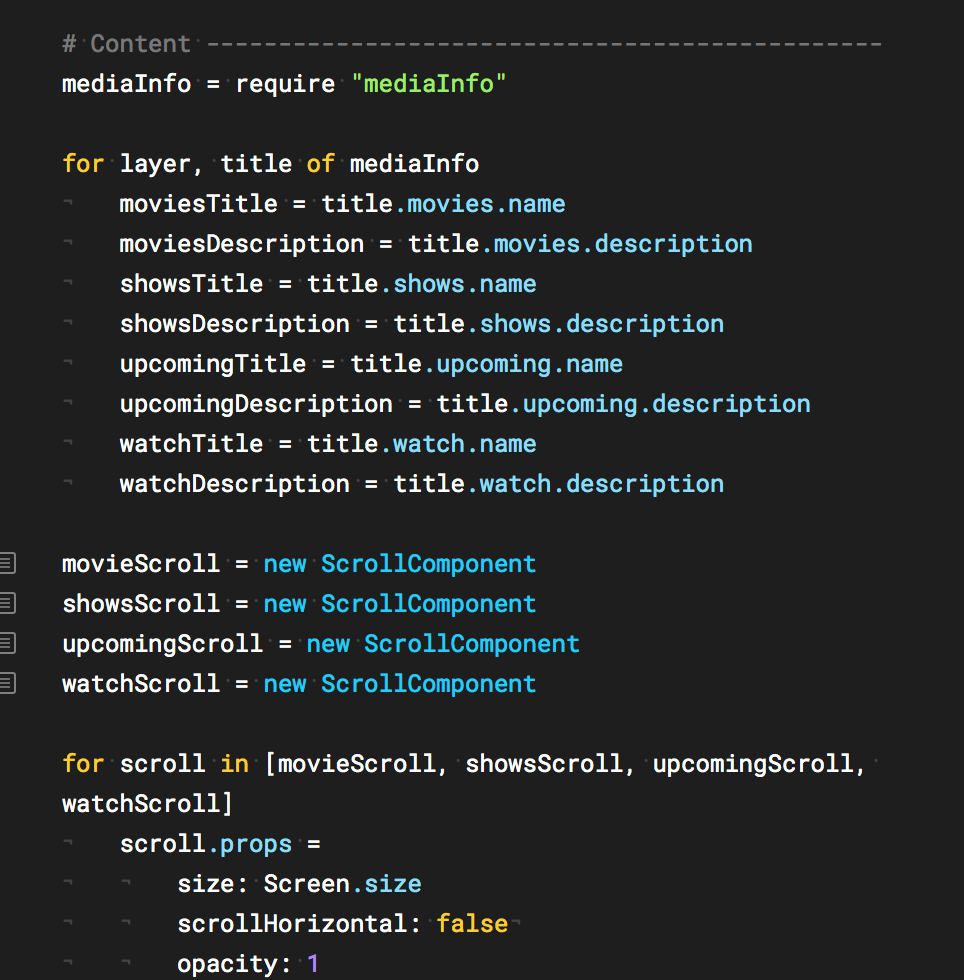Click 'new' keyword on the movieScroll line
This screenshot has height=980, width=964.
284,564
